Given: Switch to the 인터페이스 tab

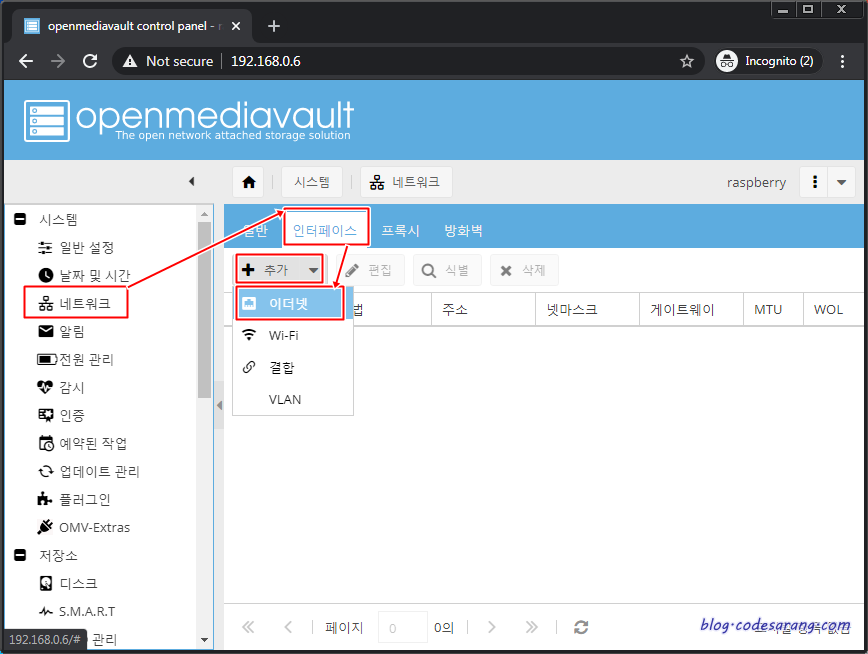Looking at the screenshot, I should click(325, 230).
